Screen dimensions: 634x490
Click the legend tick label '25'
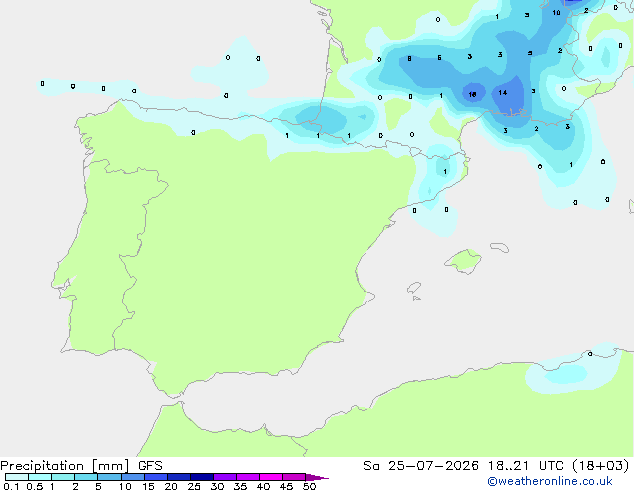(x=194, y=486)
